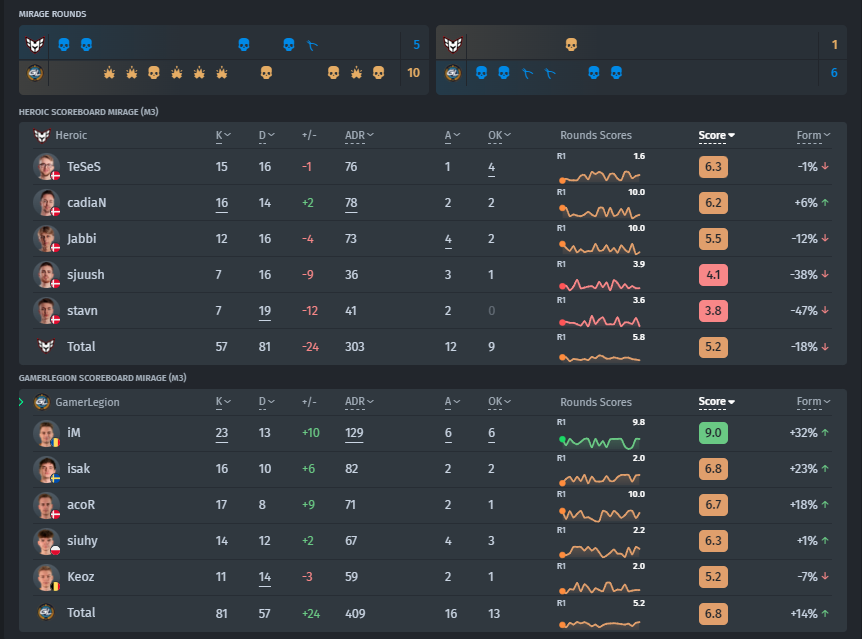Sort GamerLegion table by Form column
Viewport: 862px width, 639px height.
(x=813, y=402)
